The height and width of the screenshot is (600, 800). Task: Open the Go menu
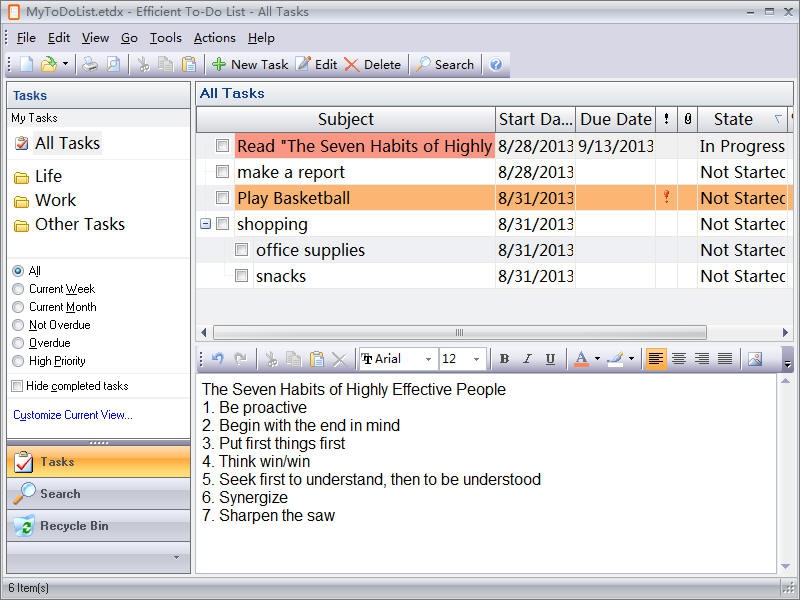[129, 38]
